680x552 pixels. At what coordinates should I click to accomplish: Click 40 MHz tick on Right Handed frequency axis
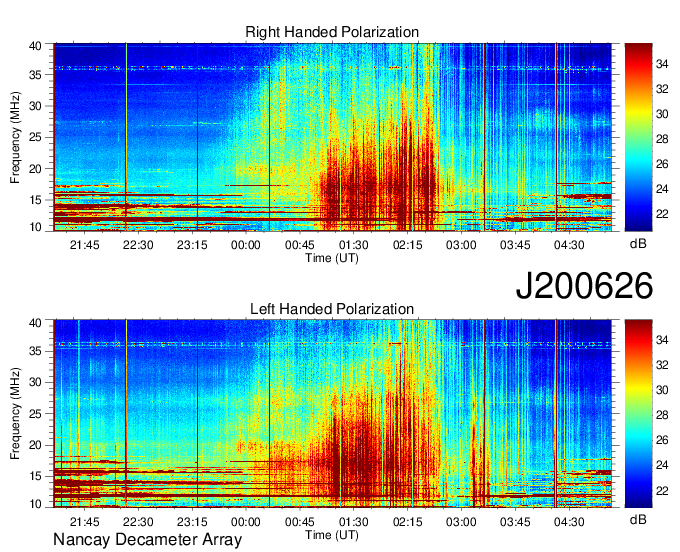click(35, 46)
